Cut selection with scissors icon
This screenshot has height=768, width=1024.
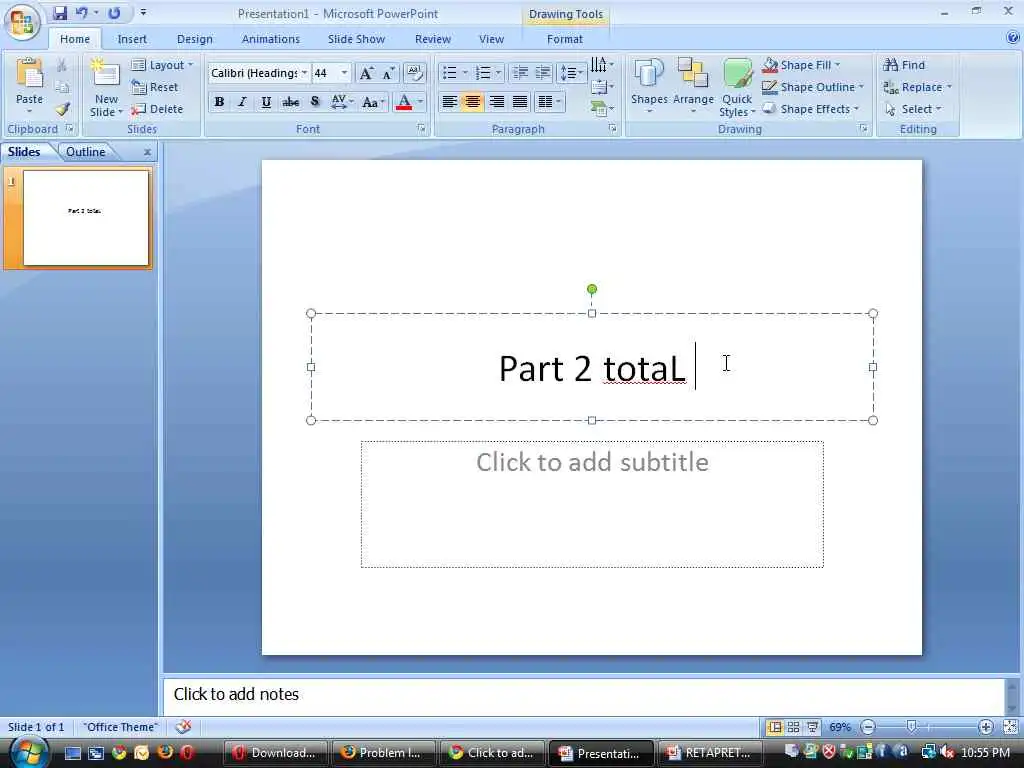61,65
